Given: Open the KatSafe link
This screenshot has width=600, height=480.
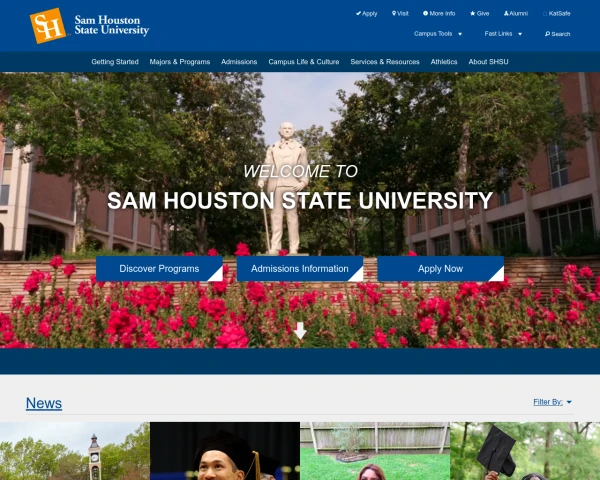Looking at the screenshot, I should pyautogui.click(x=557, y=13).
